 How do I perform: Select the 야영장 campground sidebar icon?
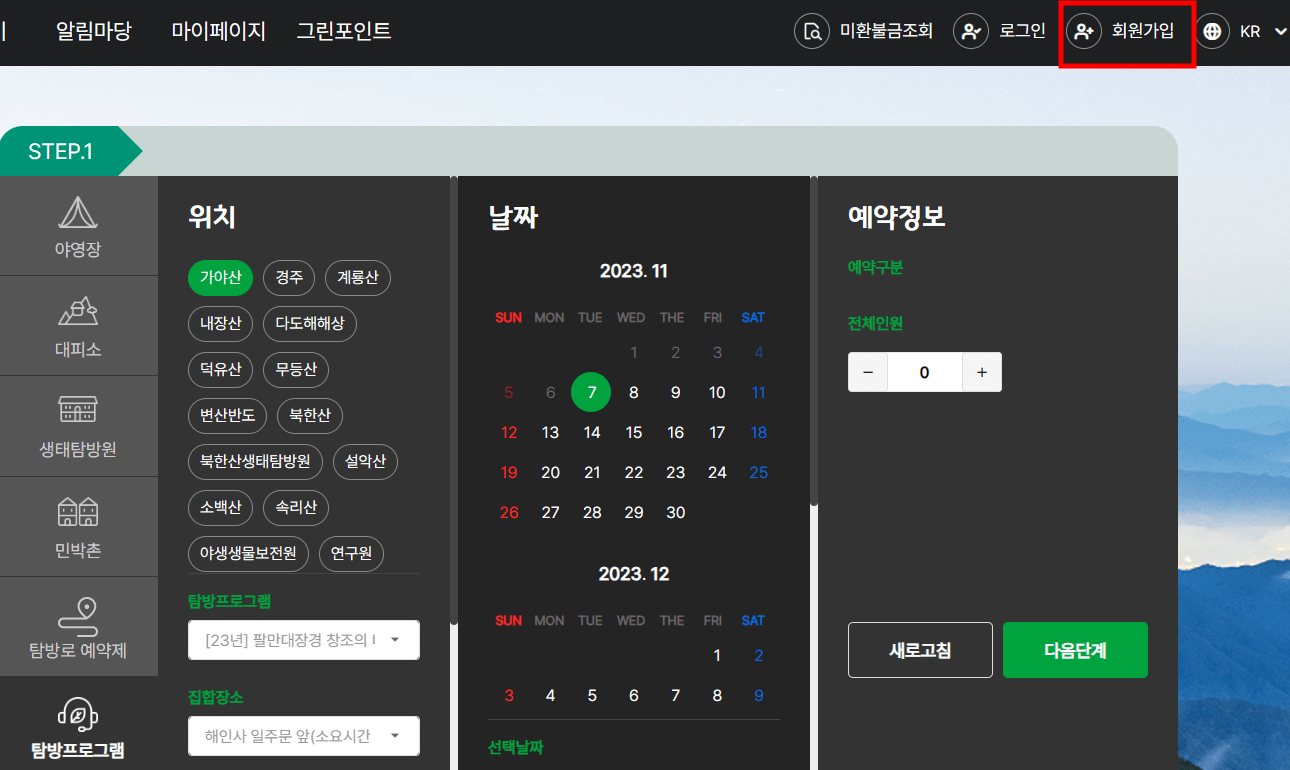[79, 225]
